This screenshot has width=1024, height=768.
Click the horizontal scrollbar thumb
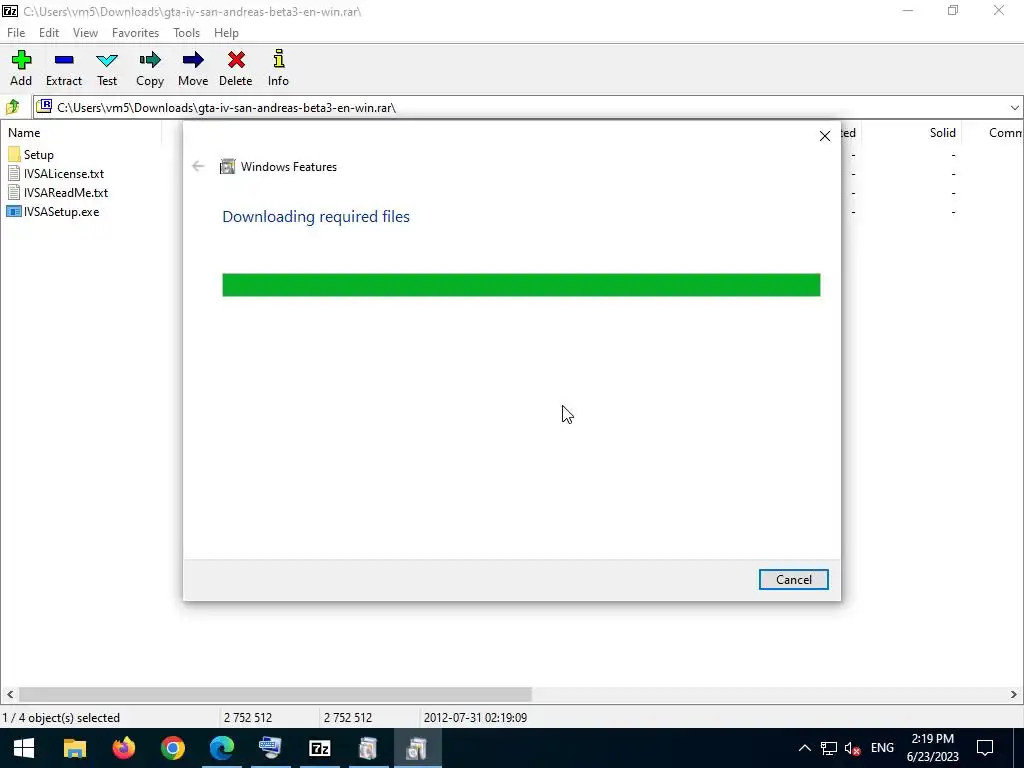click(x=275, y=694)
